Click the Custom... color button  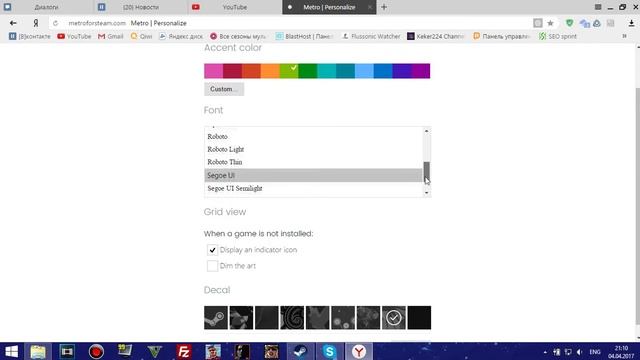(x=224, y=89)
